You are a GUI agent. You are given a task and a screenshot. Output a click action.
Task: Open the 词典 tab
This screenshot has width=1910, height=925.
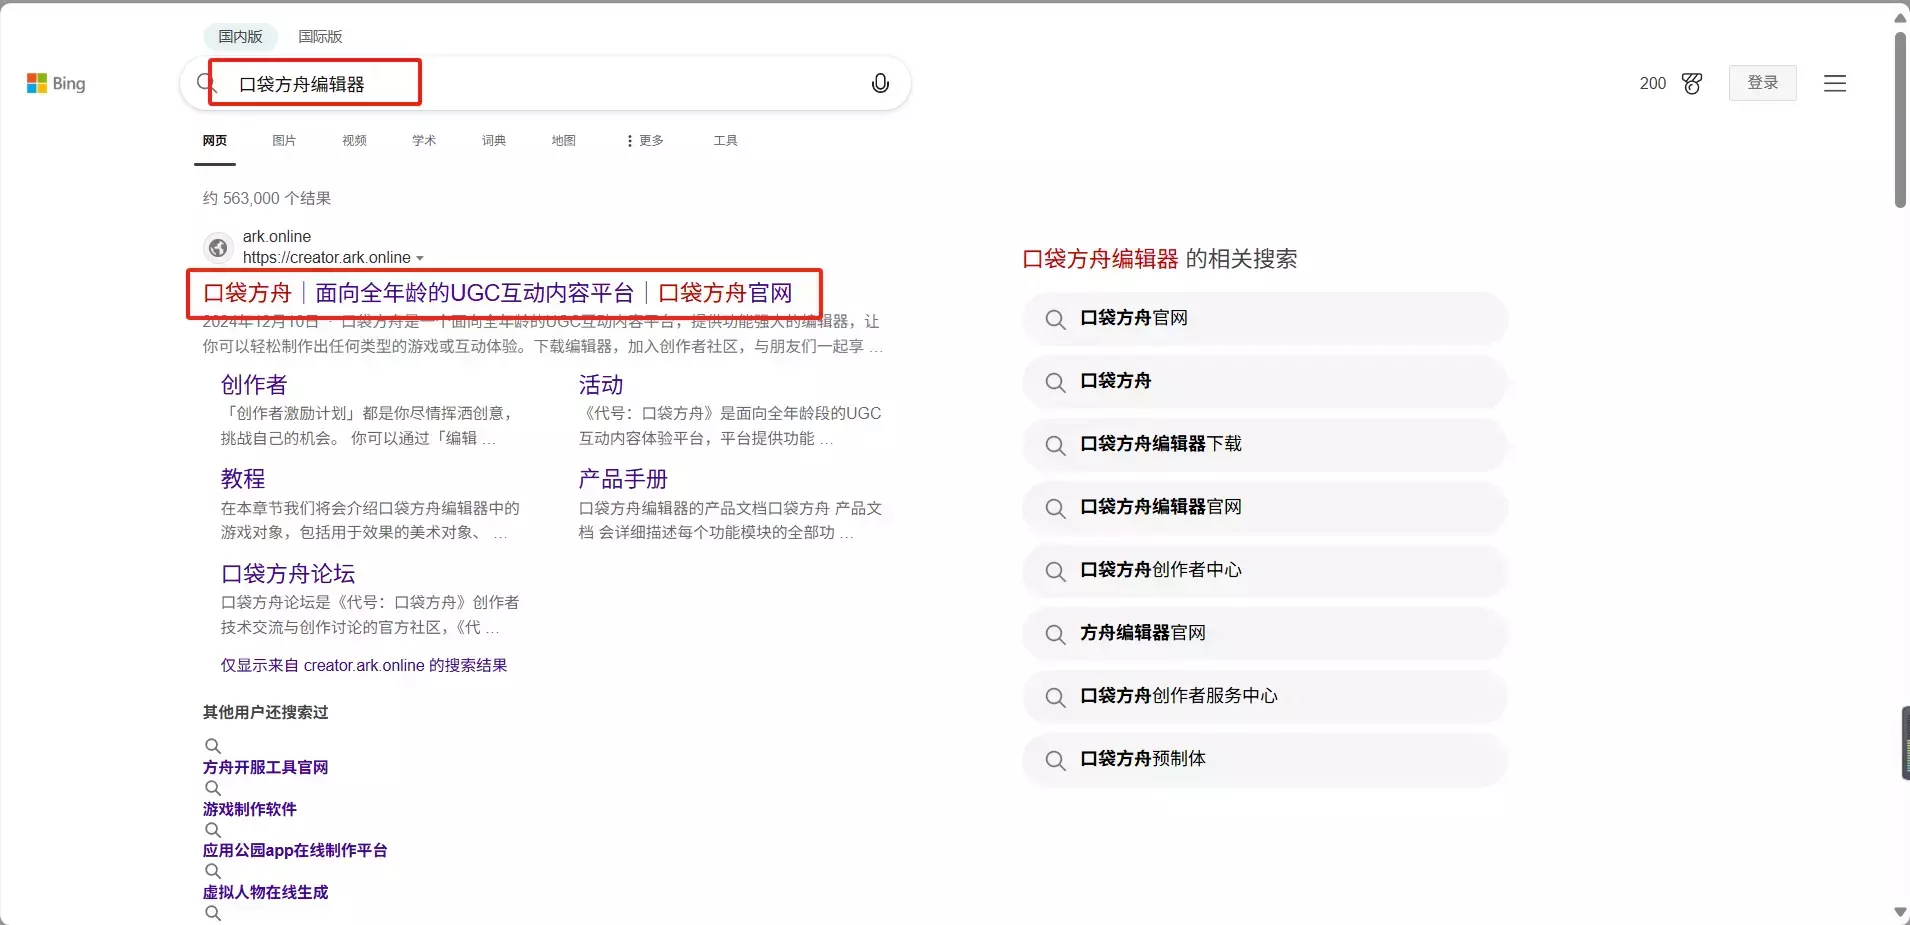tap(494, 141)
